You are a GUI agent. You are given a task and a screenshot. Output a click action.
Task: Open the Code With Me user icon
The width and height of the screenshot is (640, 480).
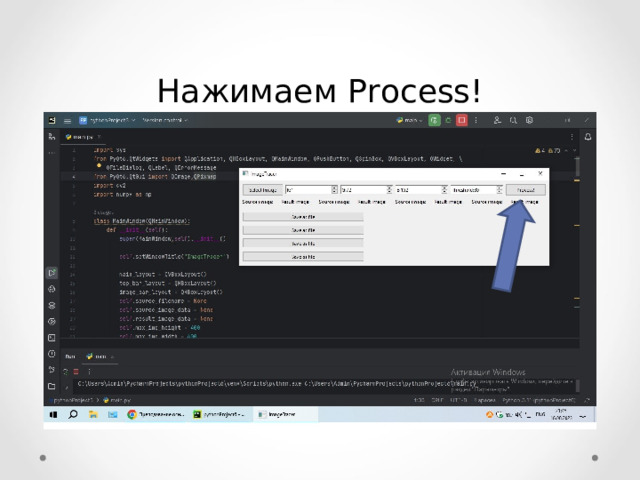[497, 120]
